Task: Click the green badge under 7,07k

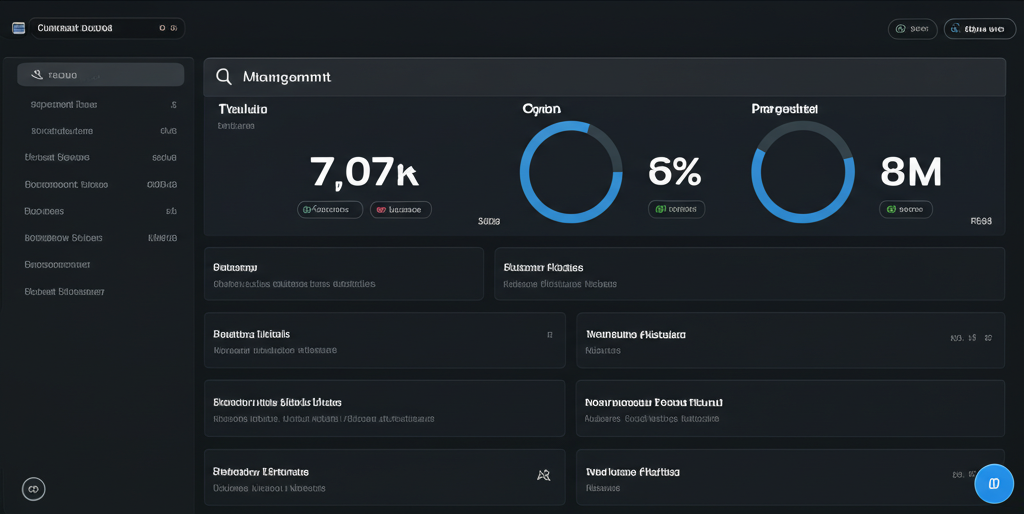Action: (x=330, y=210)
